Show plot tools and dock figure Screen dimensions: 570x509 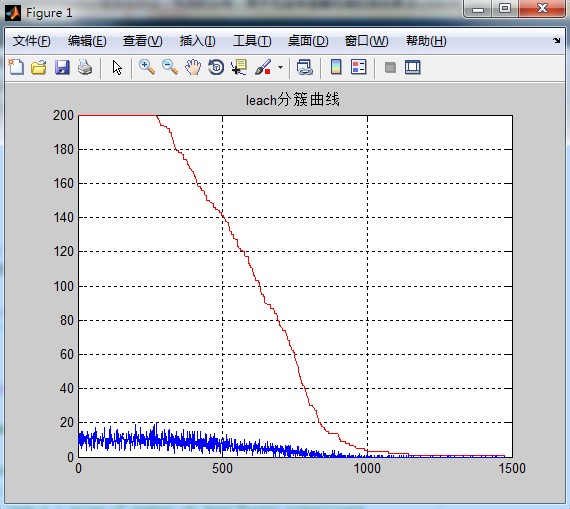413,68
